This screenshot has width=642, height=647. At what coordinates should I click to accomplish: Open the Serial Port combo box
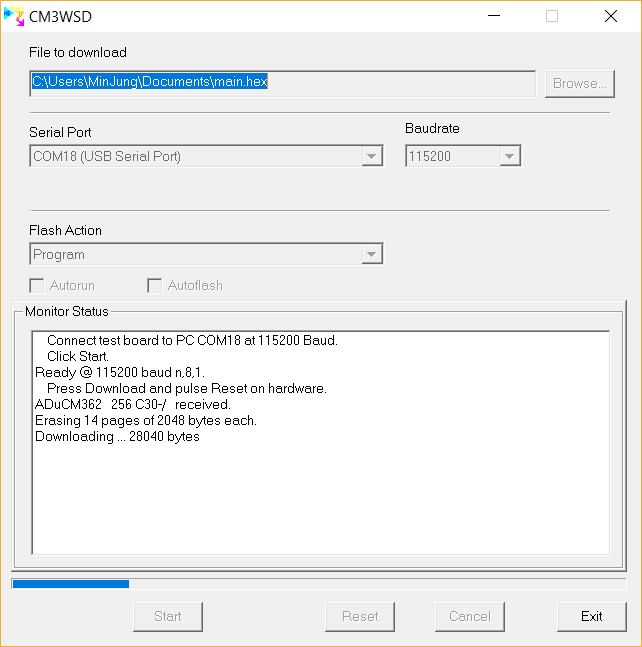coord(206,156)
